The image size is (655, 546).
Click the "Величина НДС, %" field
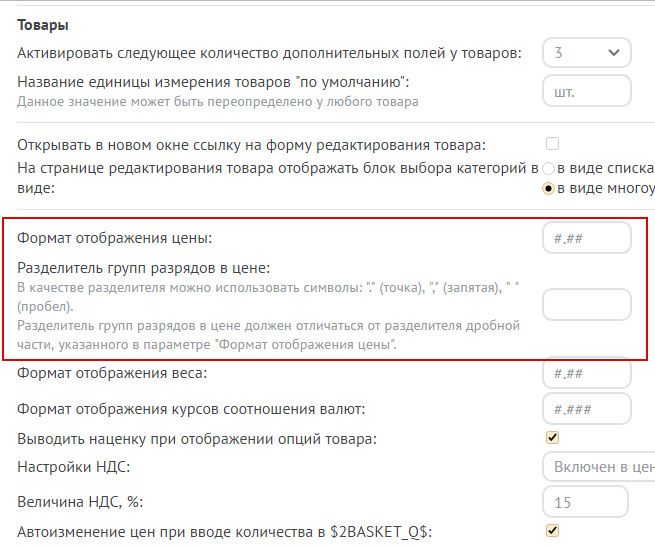tap(586, 501)
